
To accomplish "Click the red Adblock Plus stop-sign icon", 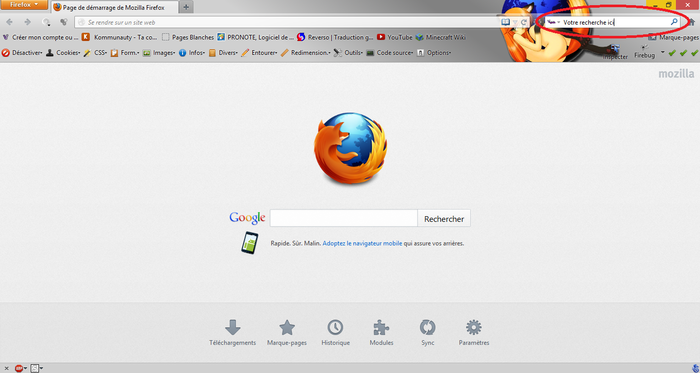I will 19,369.
